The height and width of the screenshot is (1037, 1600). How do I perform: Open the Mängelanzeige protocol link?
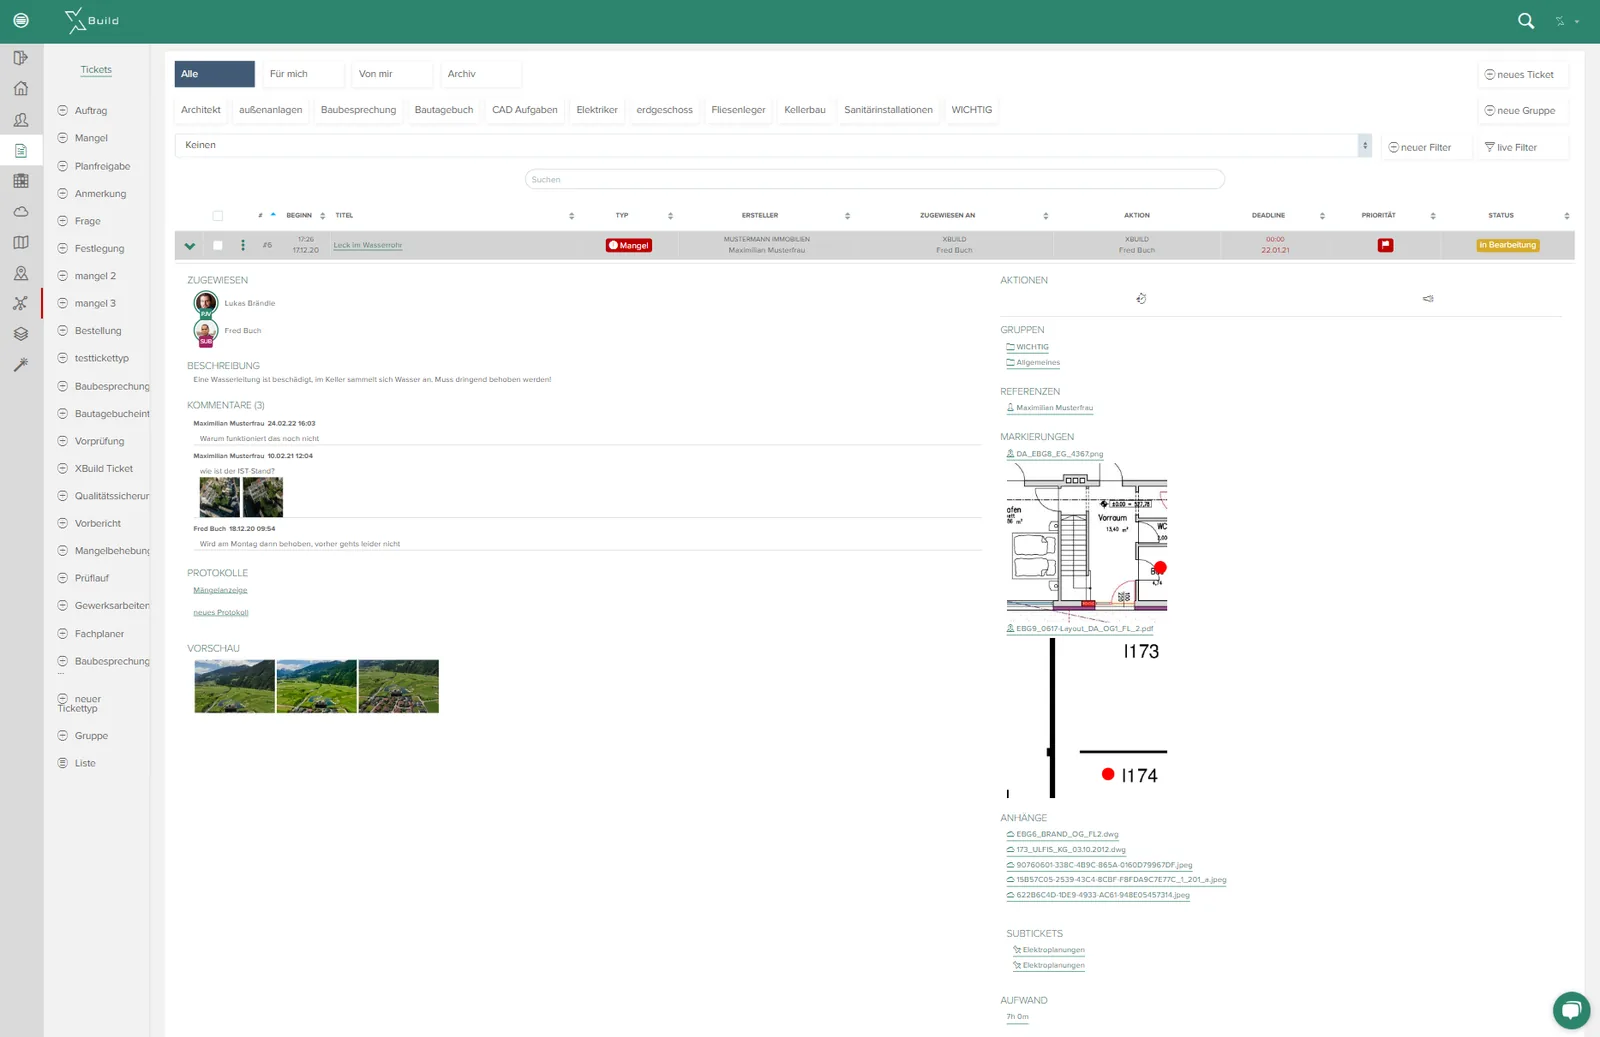[220, 591]
